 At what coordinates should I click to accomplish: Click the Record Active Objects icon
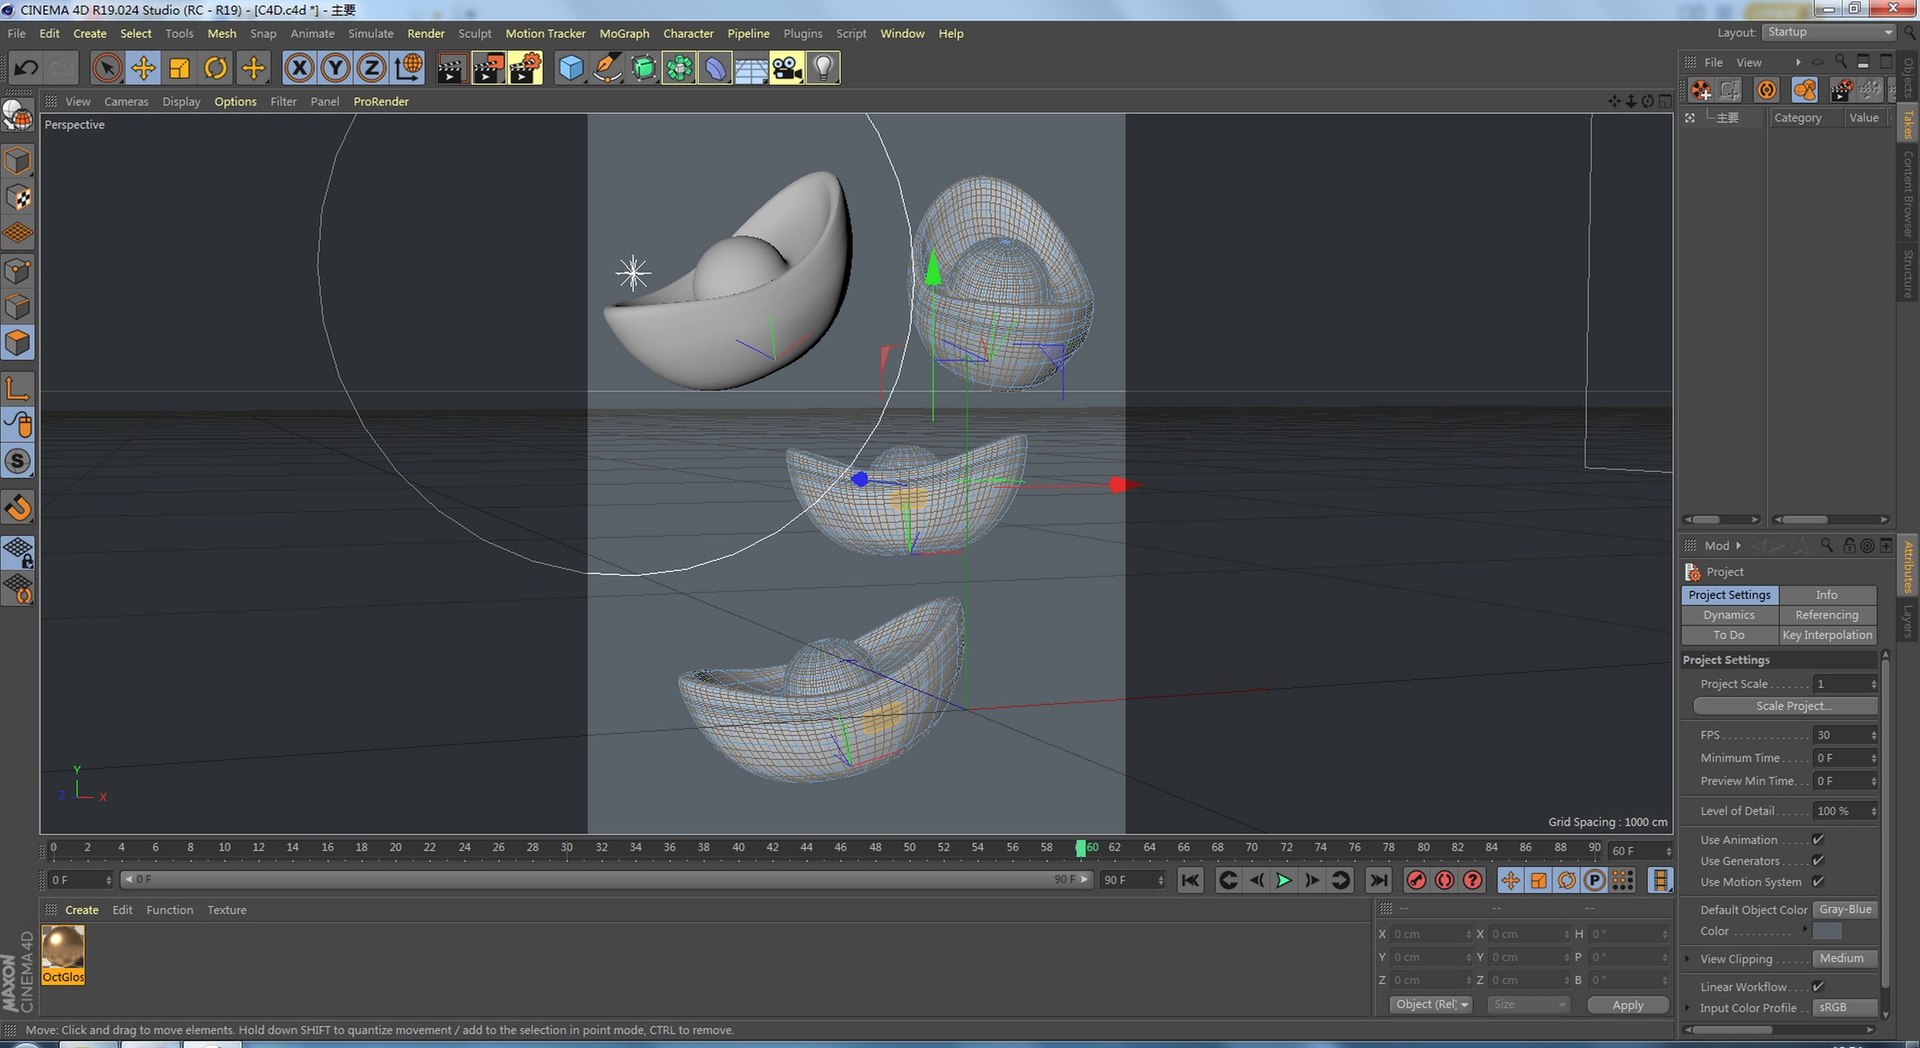[x=1416, y=880]
